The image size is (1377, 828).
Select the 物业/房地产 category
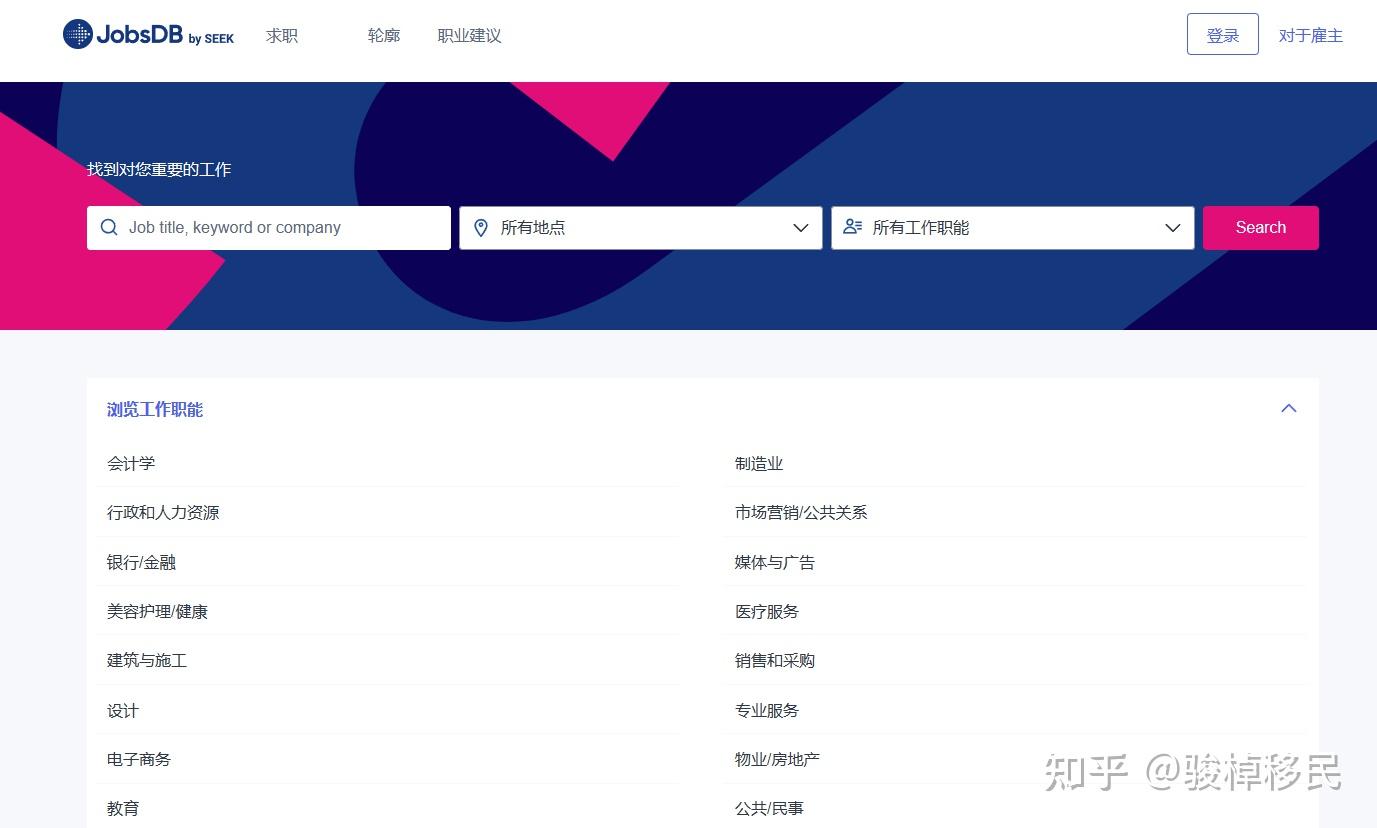pos(776,759)
